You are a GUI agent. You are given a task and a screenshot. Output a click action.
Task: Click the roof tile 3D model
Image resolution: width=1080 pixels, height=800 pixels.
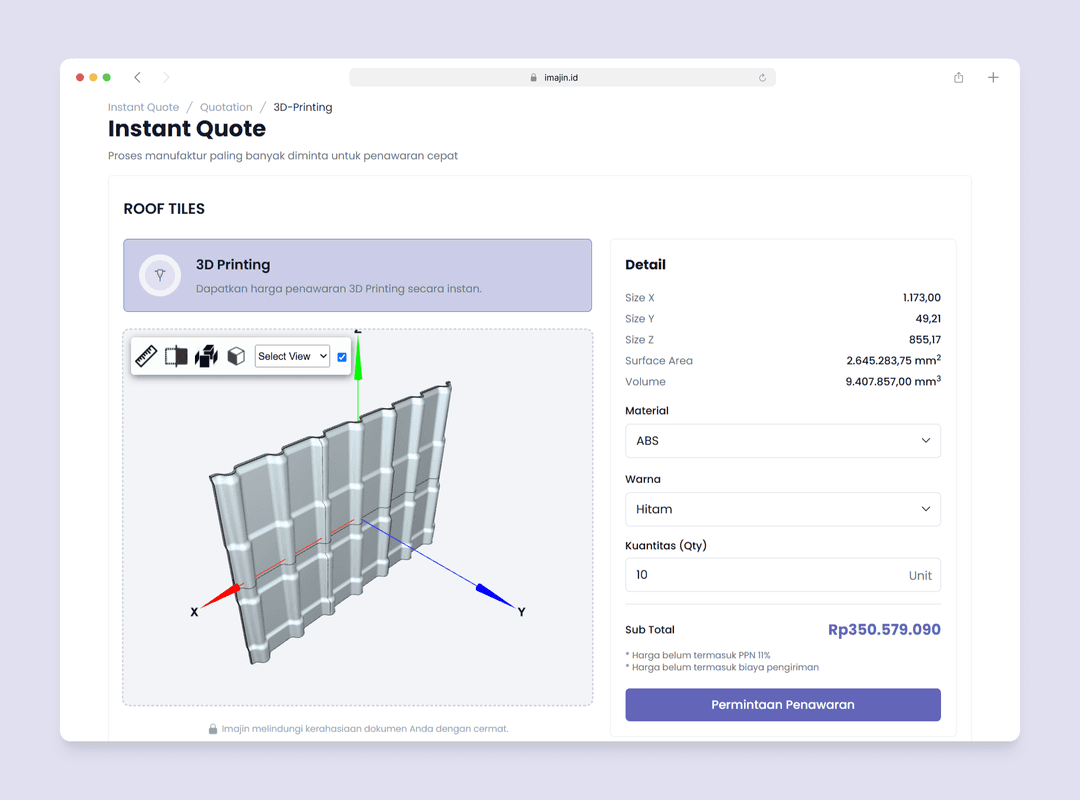[330, 520]
